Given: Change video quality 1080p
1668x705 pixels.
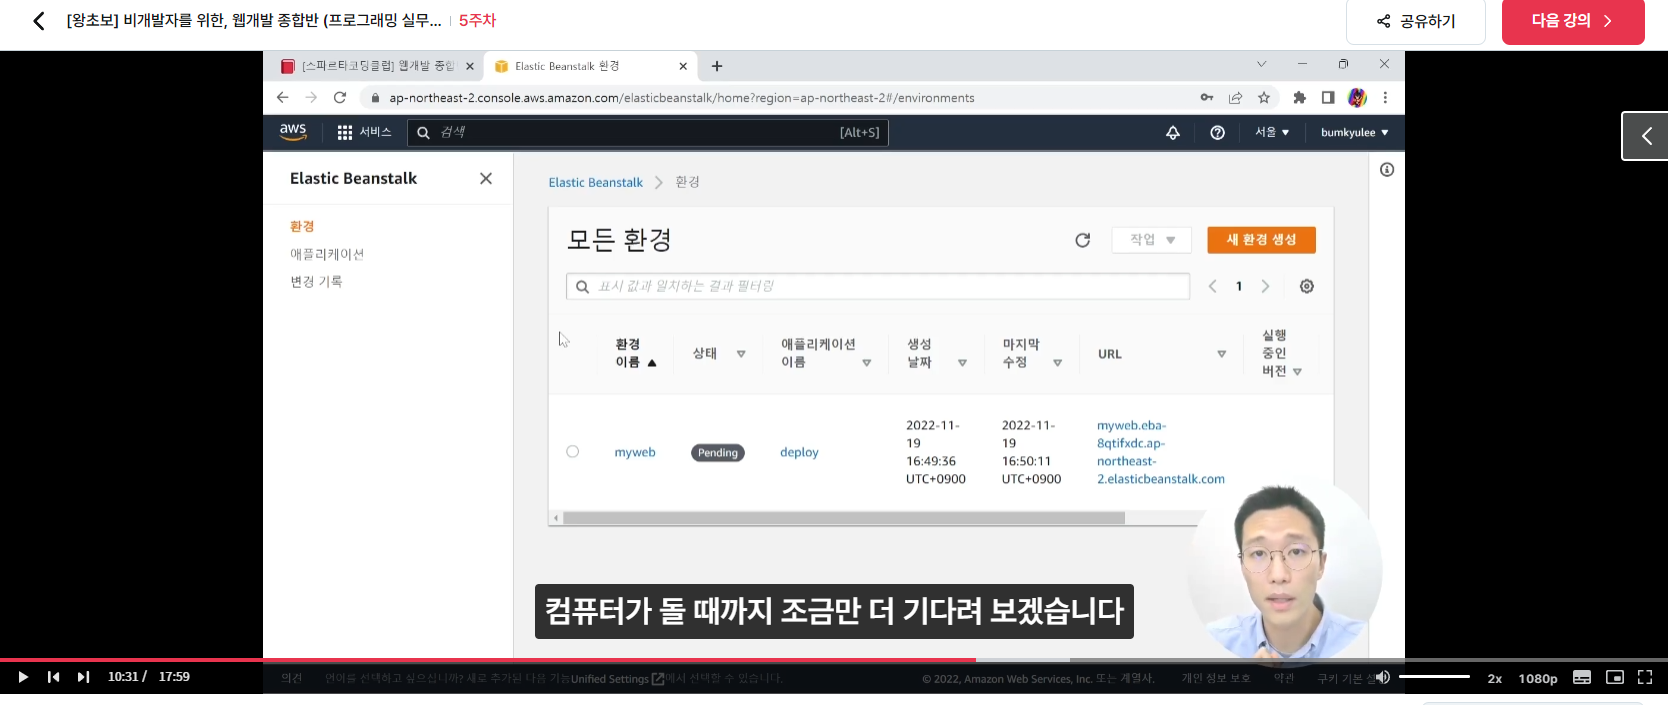Looking at the screenshot, I should [1538, 678].
